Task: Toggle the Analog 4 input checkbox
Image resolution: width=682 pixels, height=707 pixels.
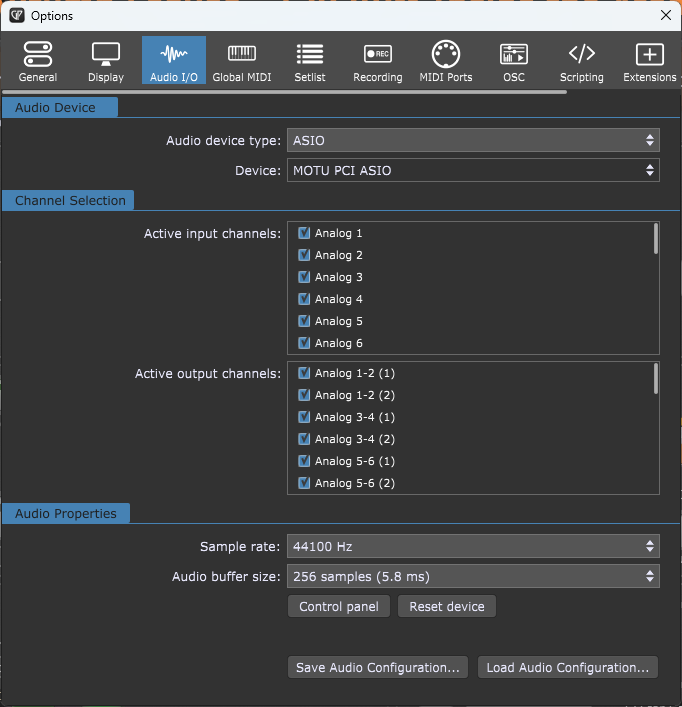Action: 304,299
